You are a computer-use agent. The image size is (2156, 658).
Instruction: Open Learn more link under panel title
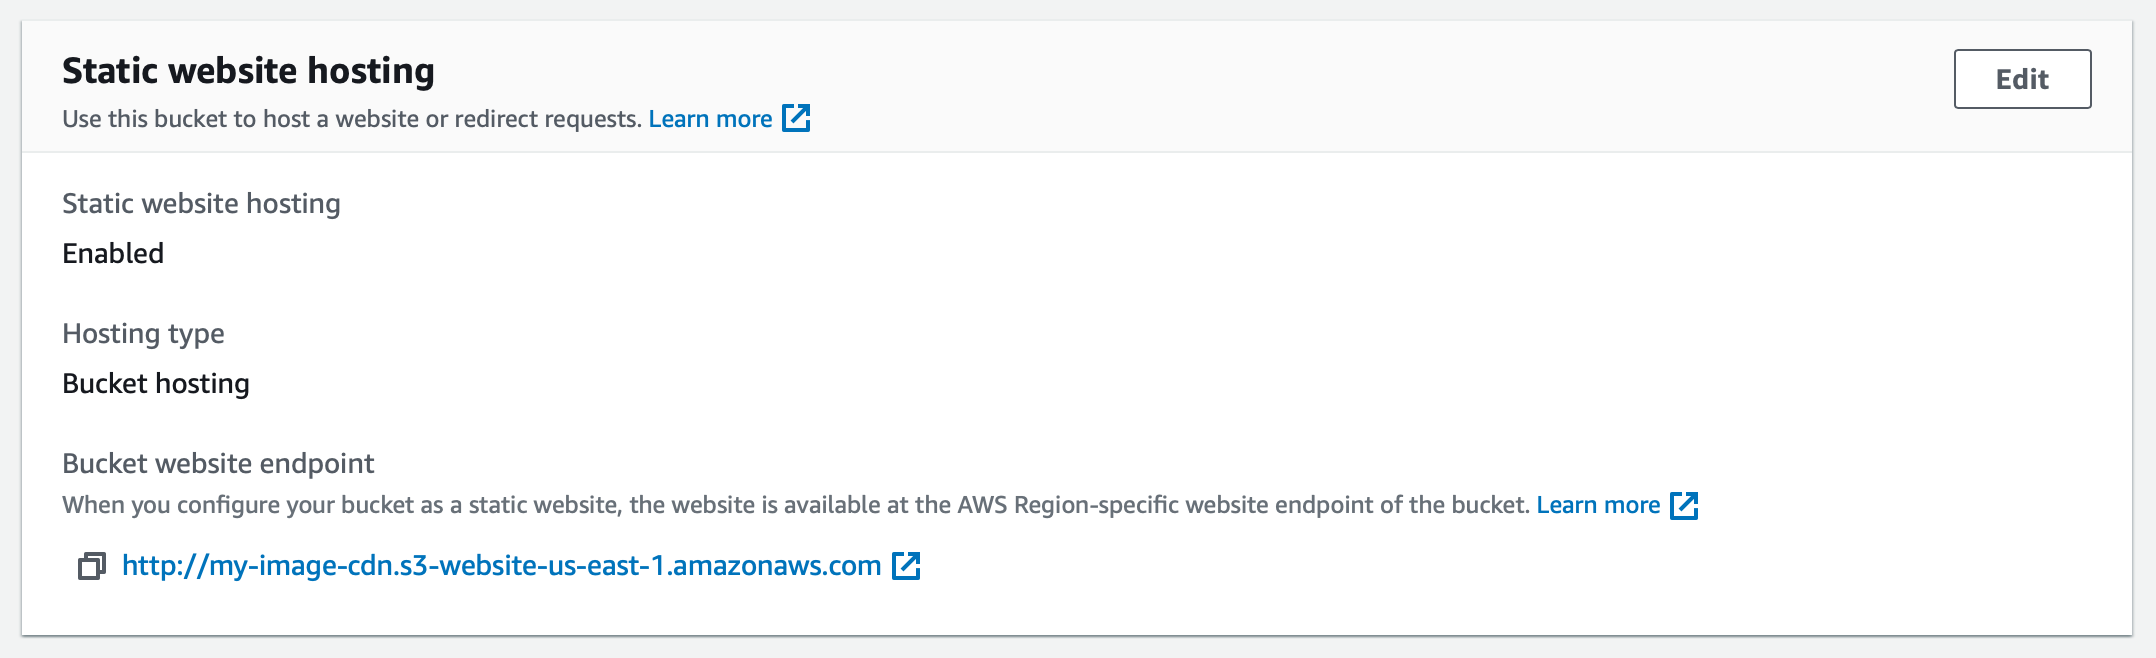[x=710, y=119]
